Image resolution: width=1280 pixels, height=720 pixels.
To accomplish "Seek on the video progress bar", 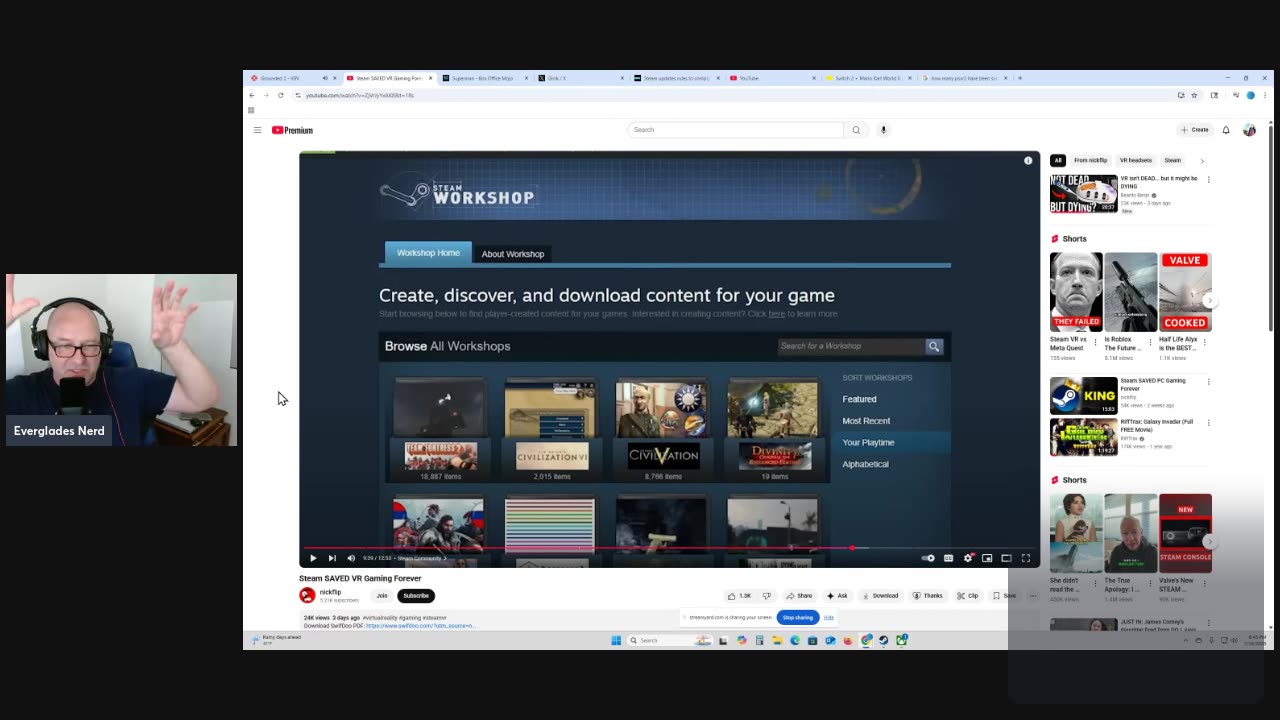I will [669, 548].
